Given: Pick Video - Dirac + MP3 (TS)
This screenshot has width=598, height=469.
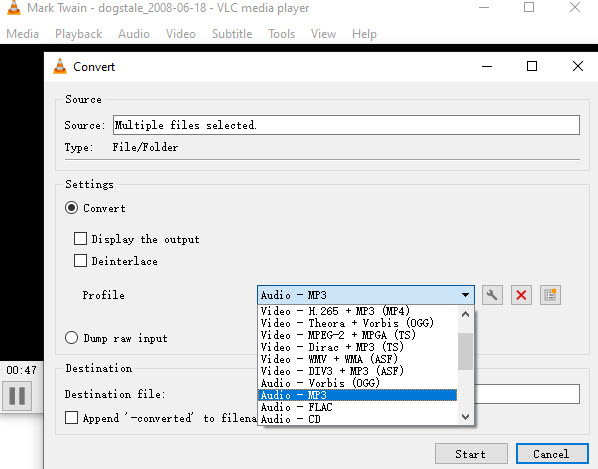Looking at the screenshot, I should tap(357, 347).
